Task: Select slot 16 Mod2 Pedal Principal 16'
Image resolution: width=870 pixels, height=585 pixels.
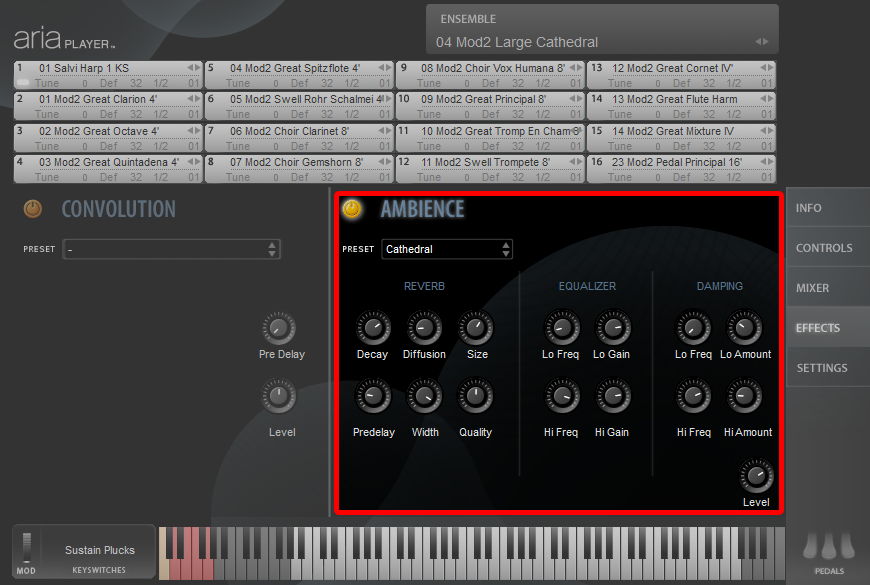Action: 680,162
